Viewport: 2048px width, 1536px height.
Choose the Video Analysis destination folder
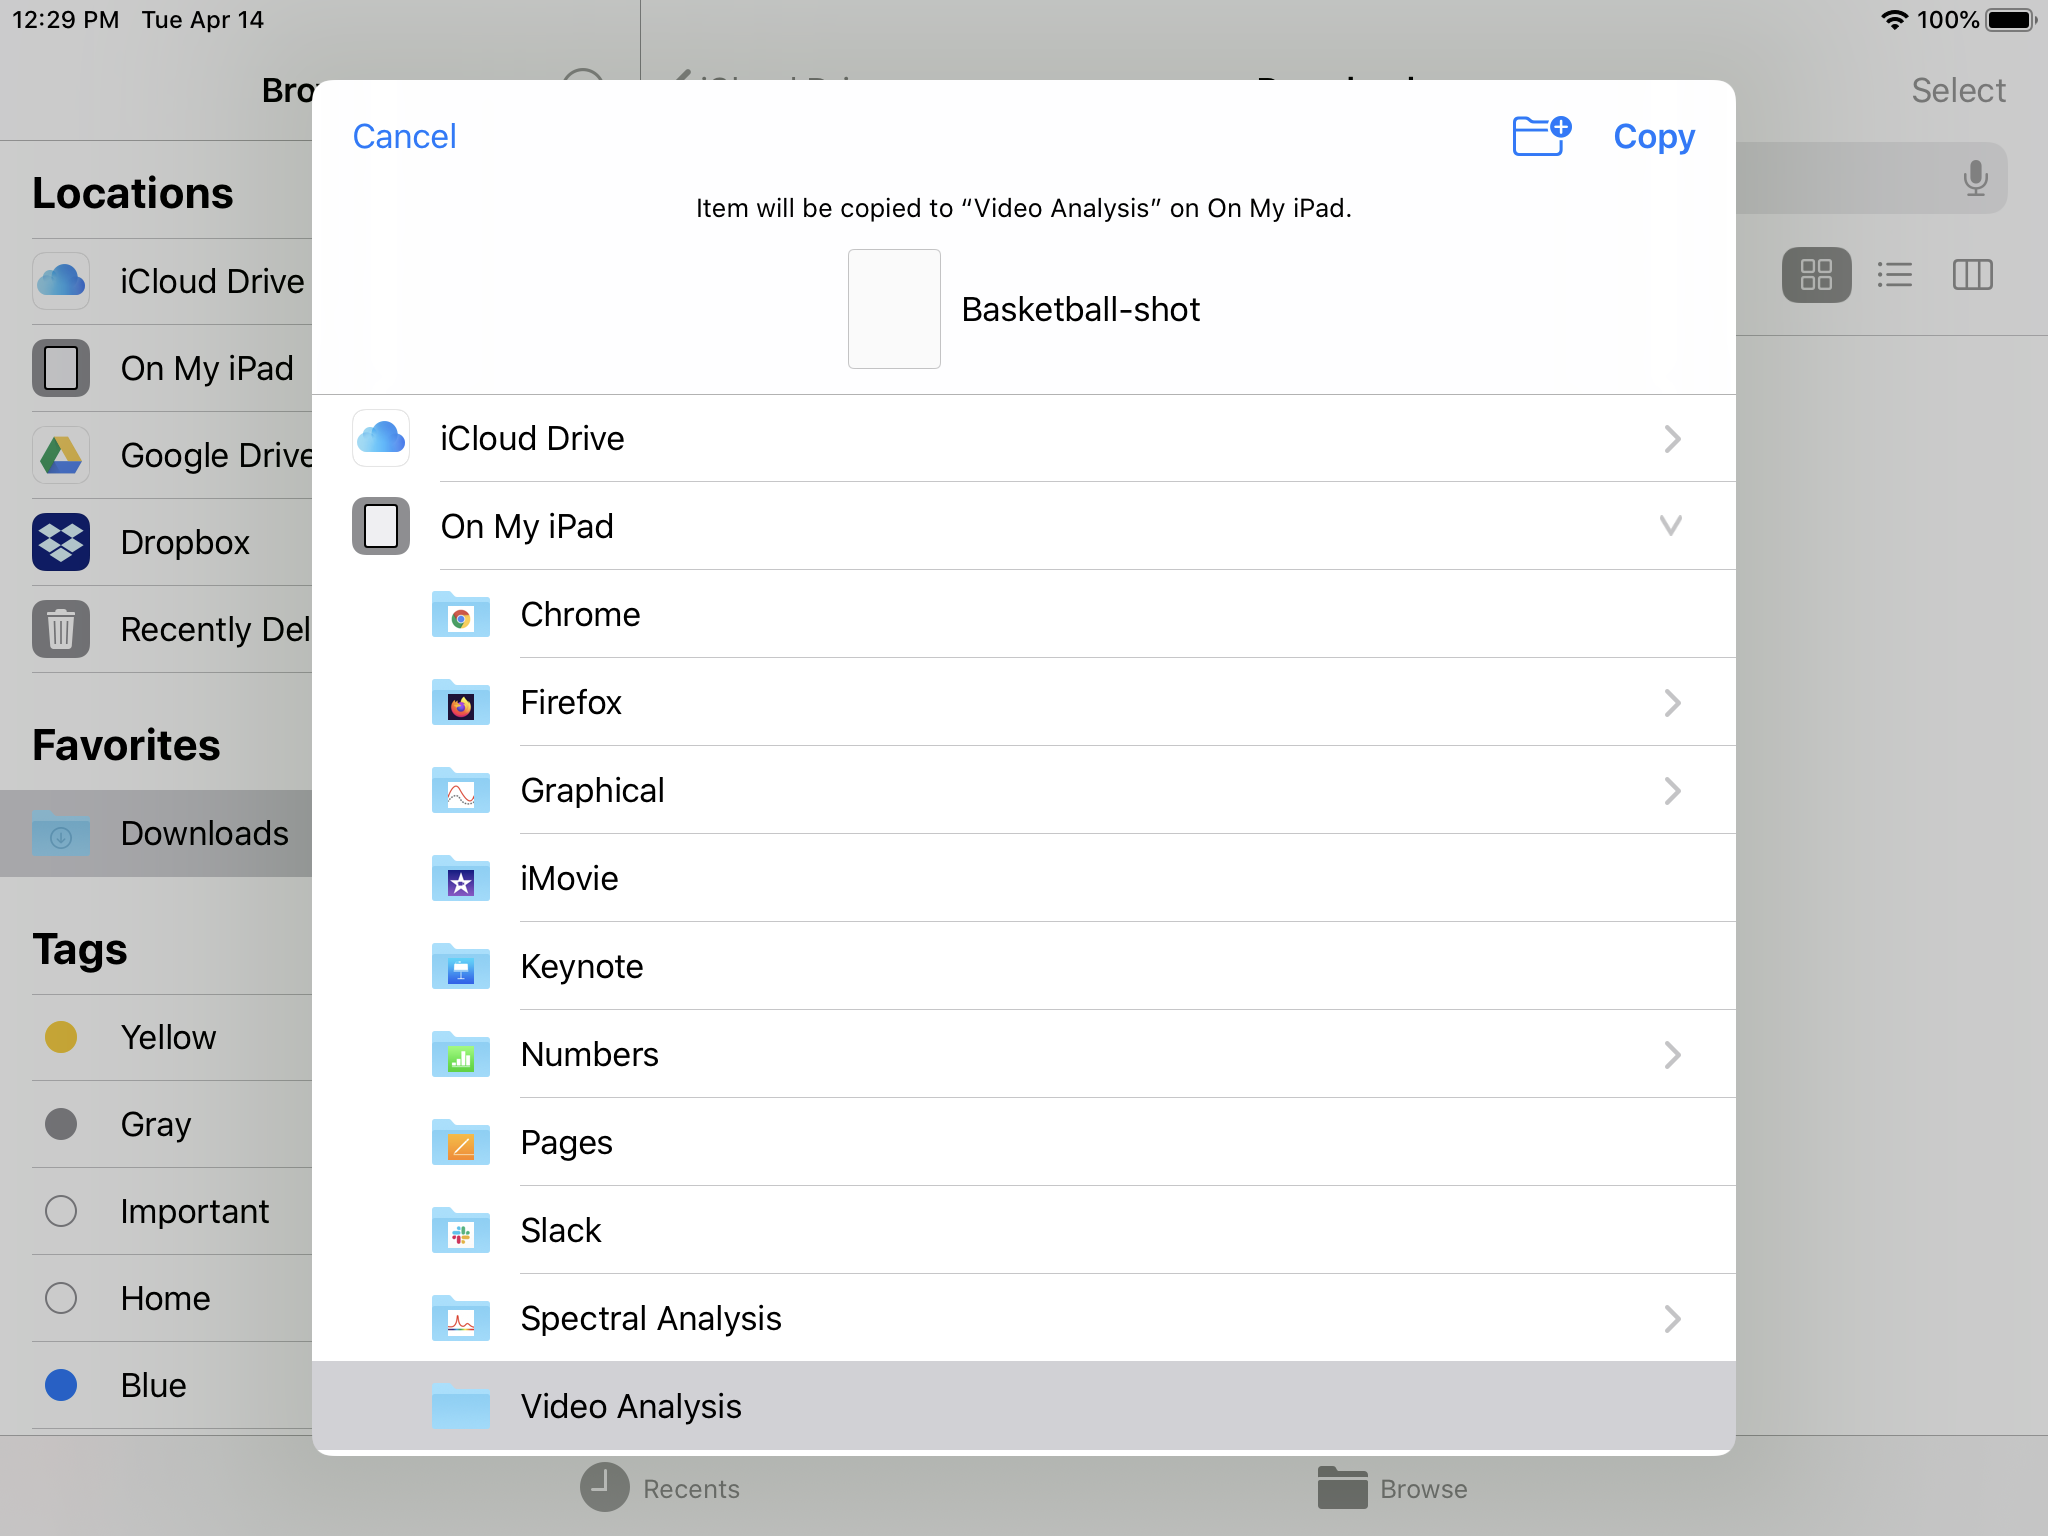[630, 1406]
